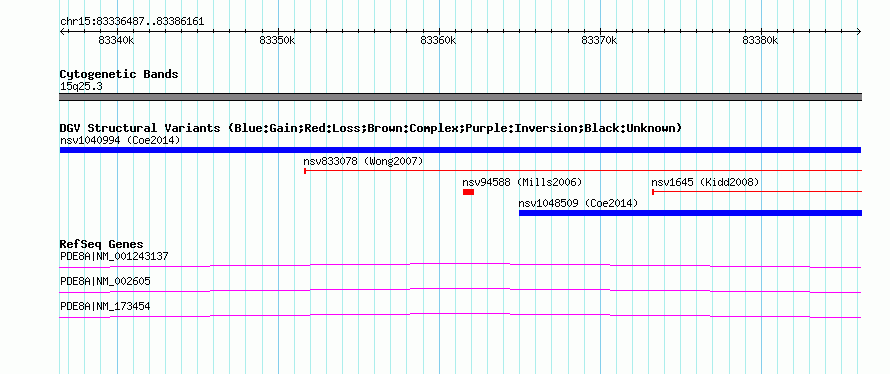
Task: Click the ruler's right arrowhead
Action: (859, 32)
